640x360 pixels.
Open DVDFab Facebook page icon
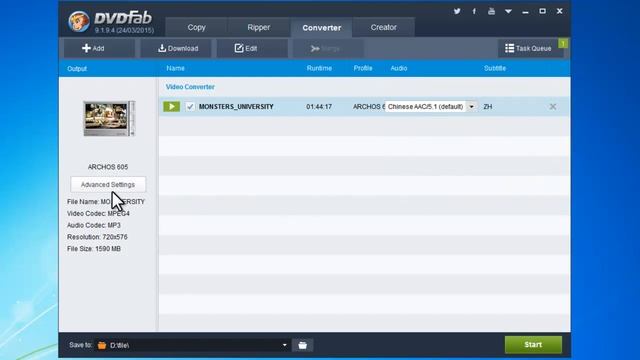474,11
